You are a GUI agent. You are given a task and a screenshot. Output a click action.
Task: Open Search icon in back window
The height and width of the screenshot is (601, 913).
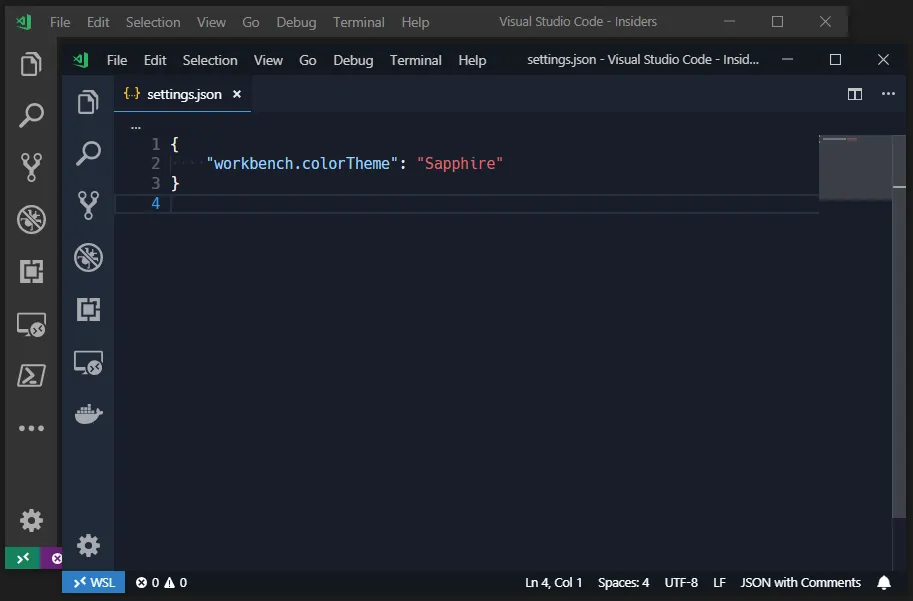[x=31, y=115]
